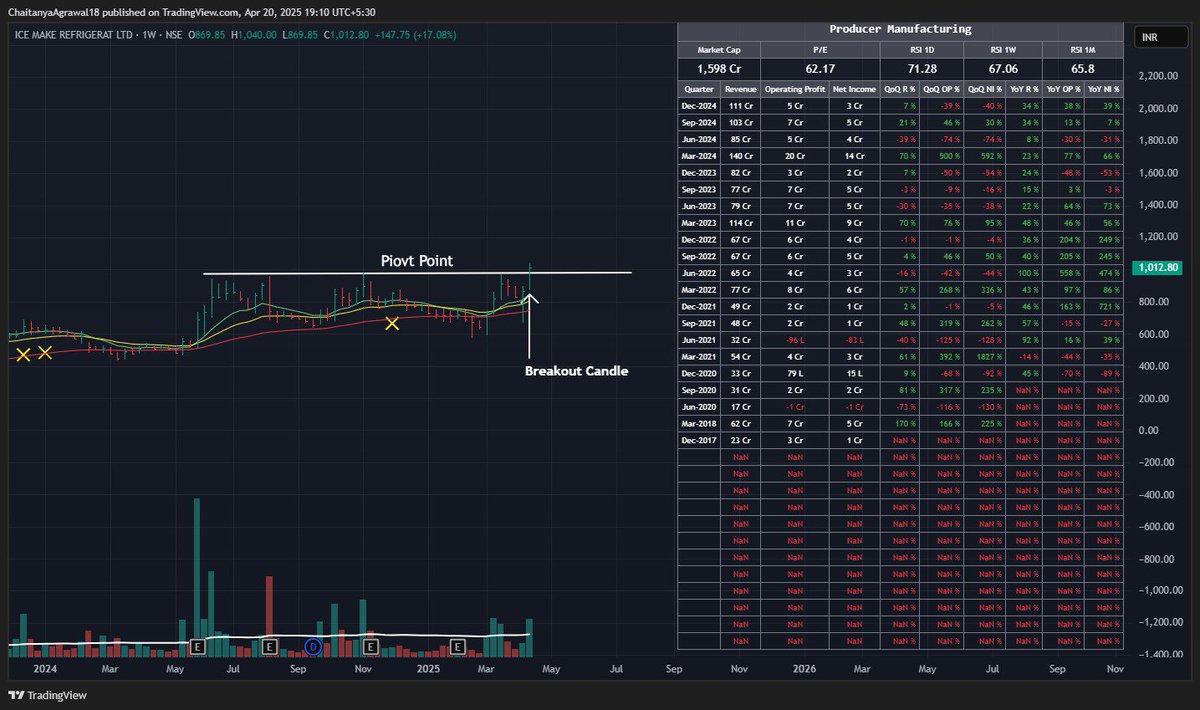
Task: Click the 1,598 Cr market cap value
Action: point(719,69)
